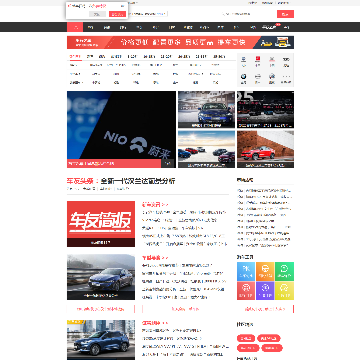Select the first red-underlined category tab
The width and height of the screenshot is (360, 360).
click(75, 57)
